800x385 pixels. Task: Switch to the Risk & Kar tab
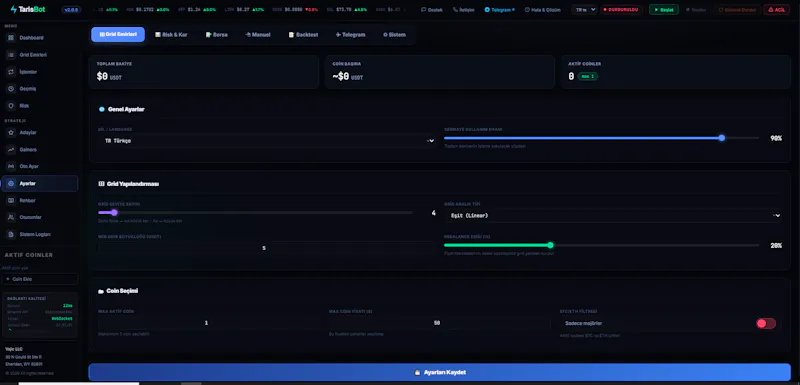pos(171,35)
